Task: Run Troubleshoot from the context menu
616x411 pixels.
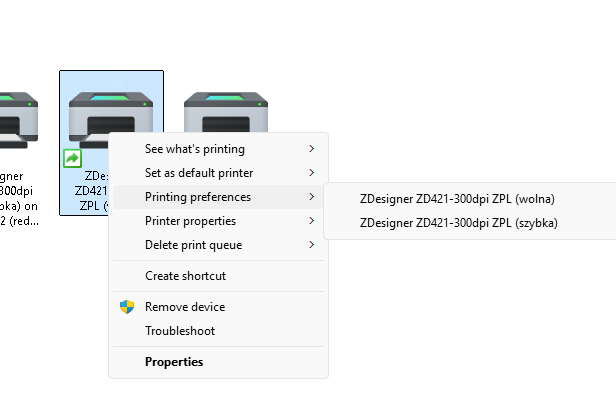Action: tap(180, 331)
